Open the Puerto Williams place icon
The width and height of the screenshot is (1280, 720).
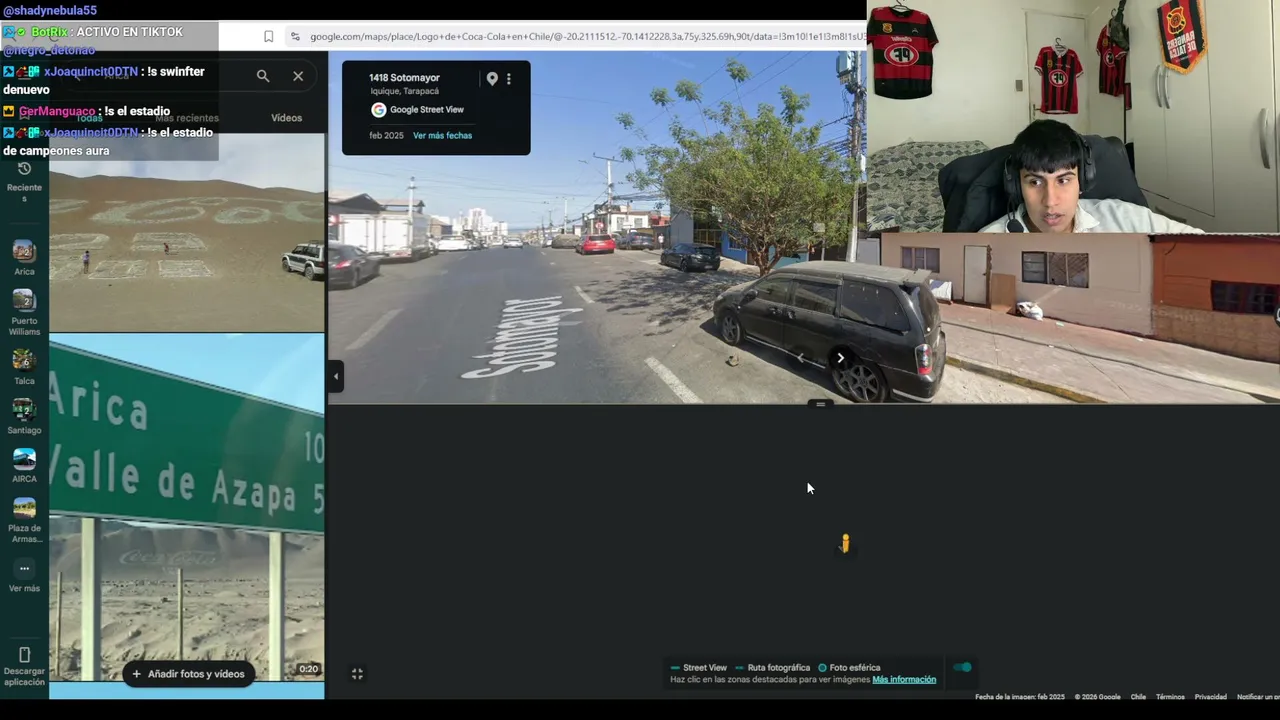click(x=24, y=300)
